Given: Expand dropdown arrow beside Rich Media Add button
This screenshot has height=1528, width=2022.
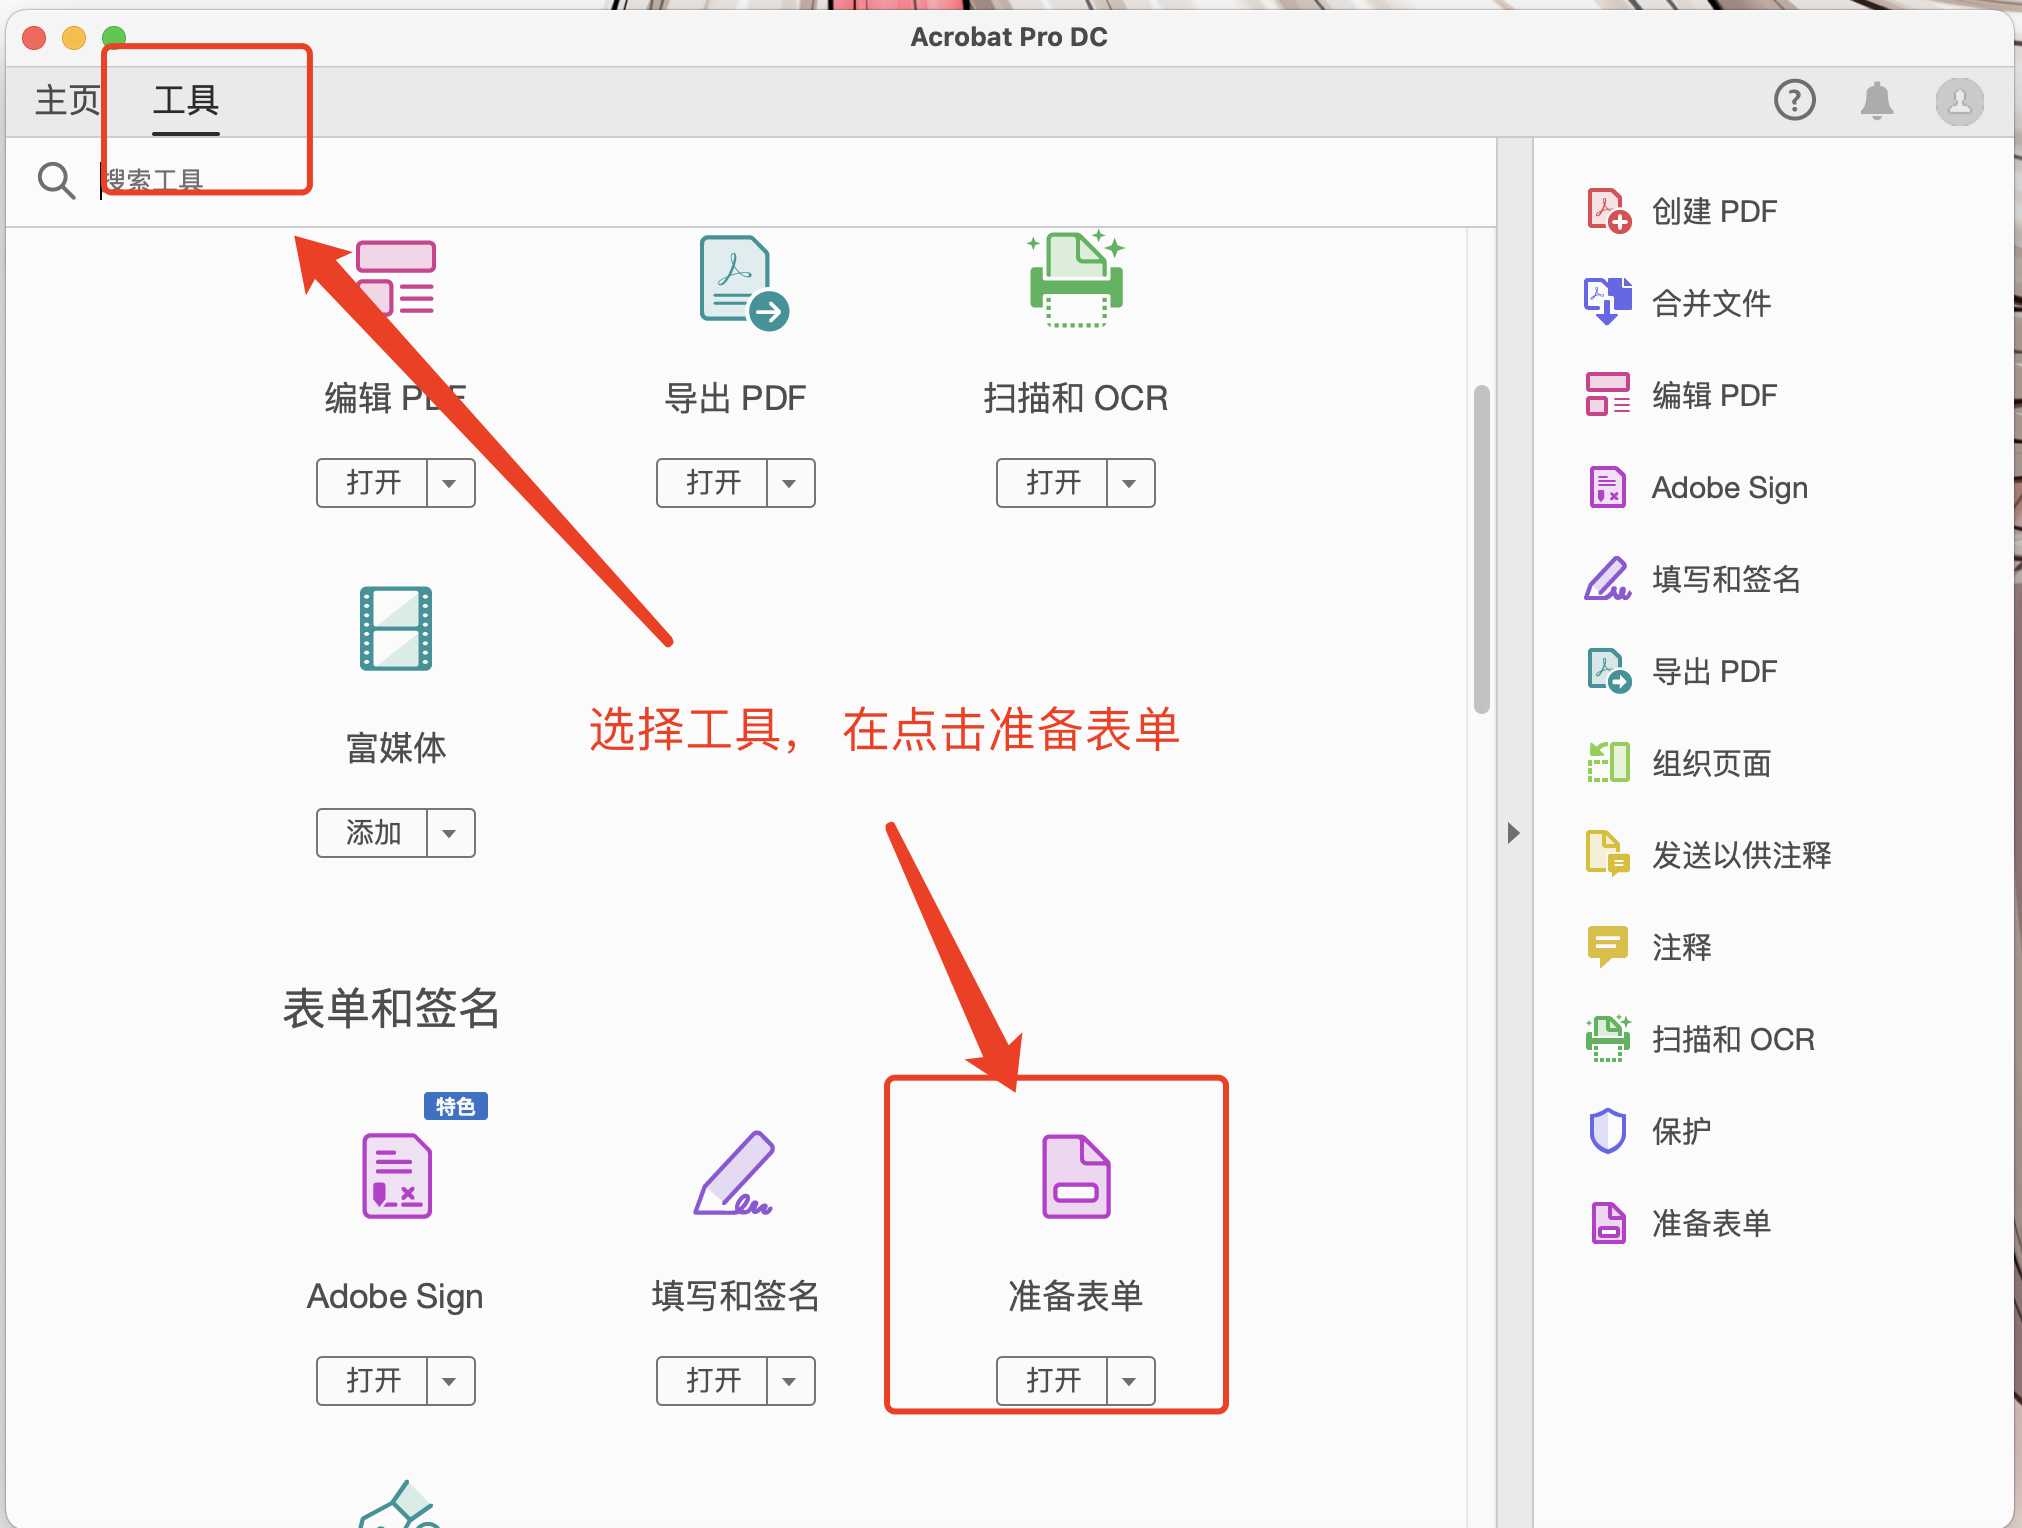Looking at the screenshot, I should [450, 834].
